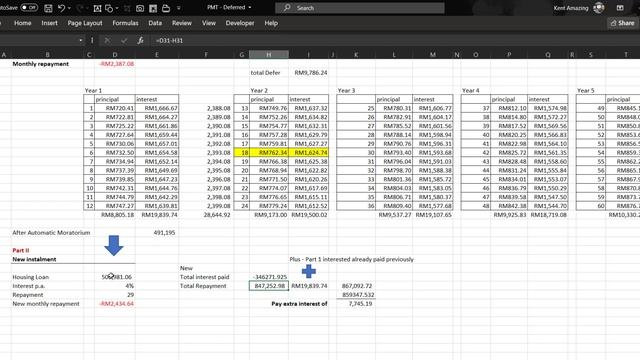Screen dimensions: 640x360
Task: Click the Undo icon
Action: pyautogui.click(x=61, y=8)
